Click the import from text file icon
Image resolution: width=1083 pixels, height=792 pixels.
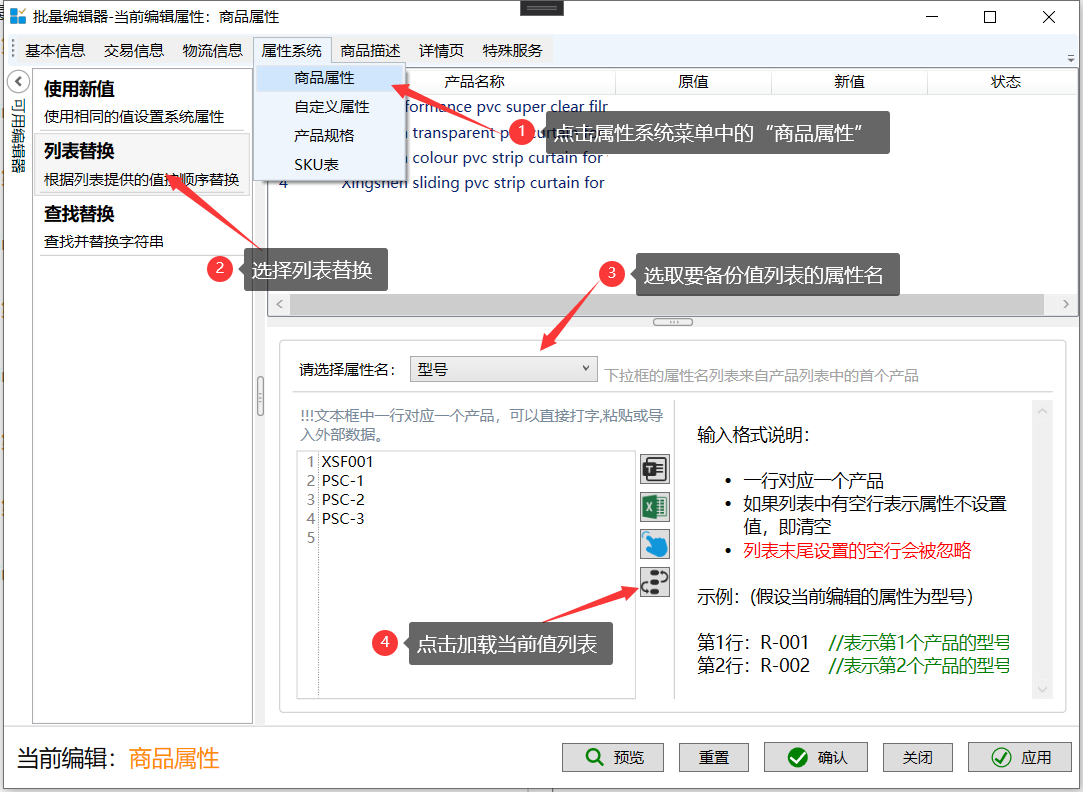point(654,469)
